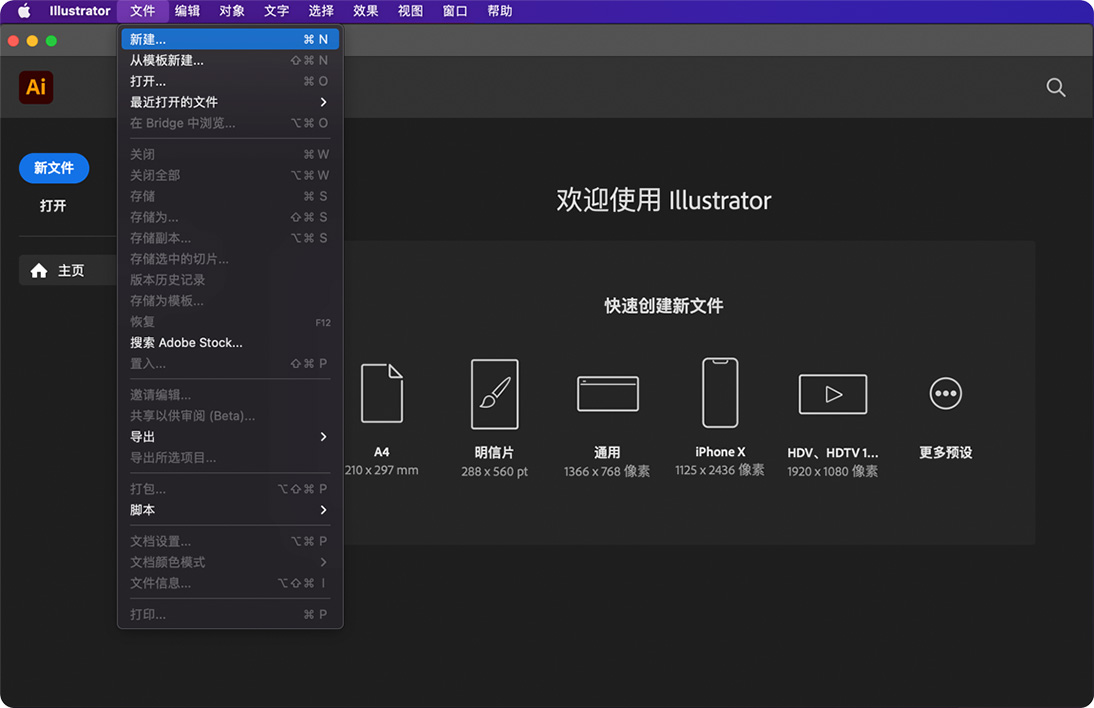Open the 效果 menu
The width and height of the screenshot is (1094, 708).
[365, 11]
